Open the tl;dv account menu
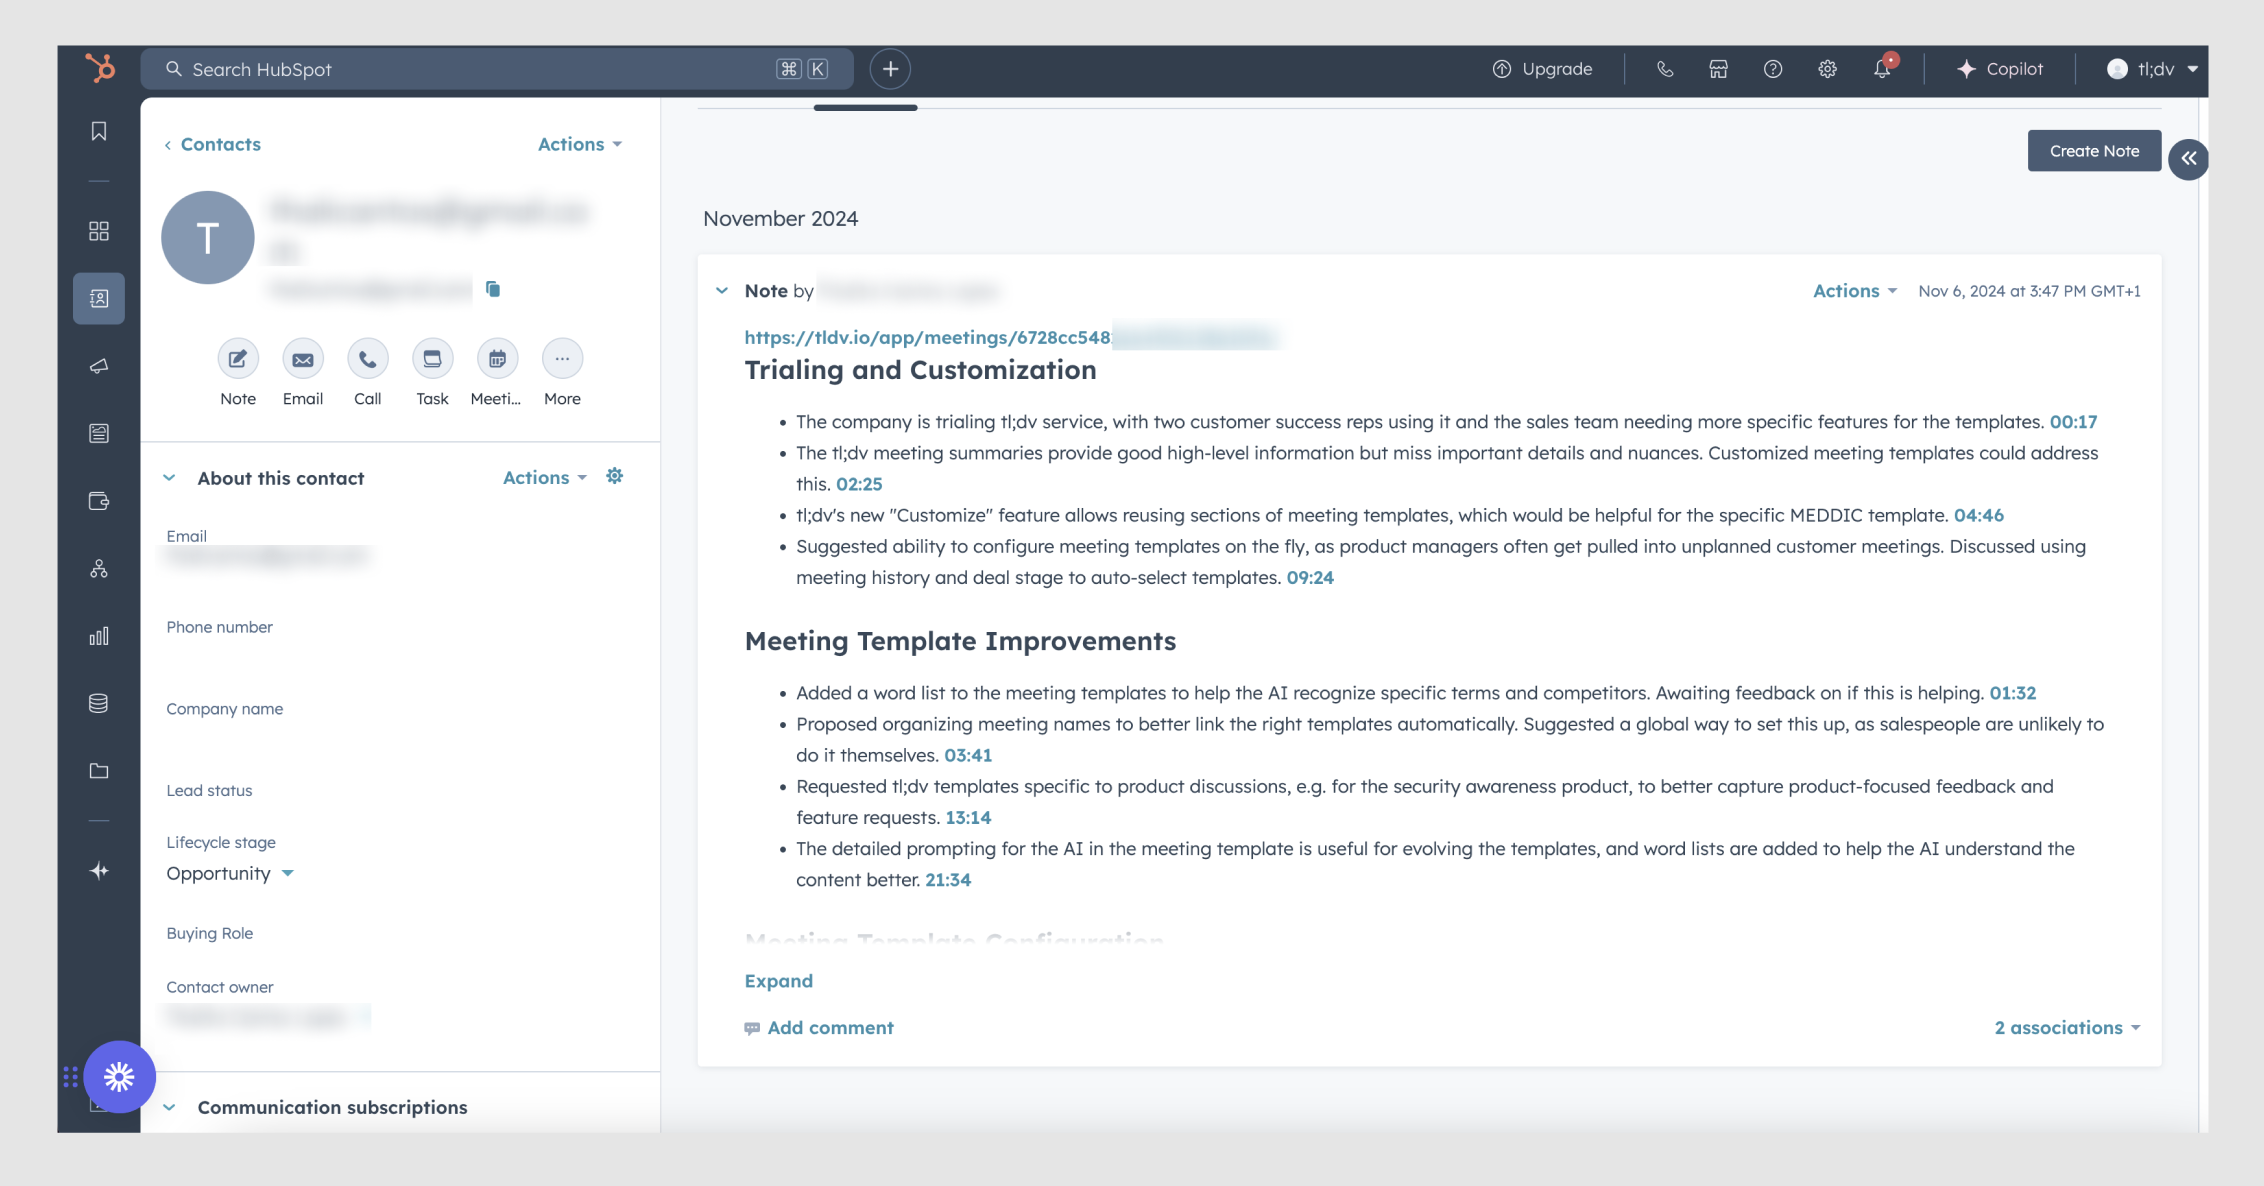Viewport: 2264px width, 1186px height. pos(2152,69)
